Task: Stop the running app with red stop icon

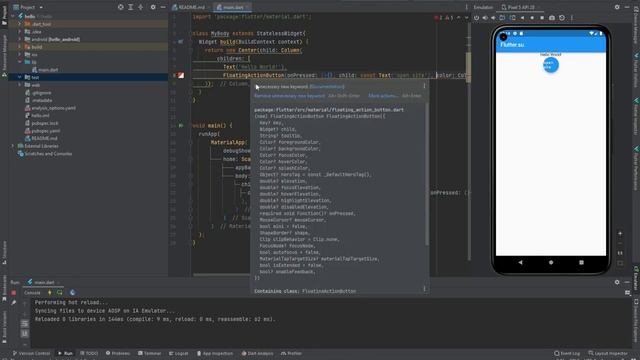Action: coord(13,293)
